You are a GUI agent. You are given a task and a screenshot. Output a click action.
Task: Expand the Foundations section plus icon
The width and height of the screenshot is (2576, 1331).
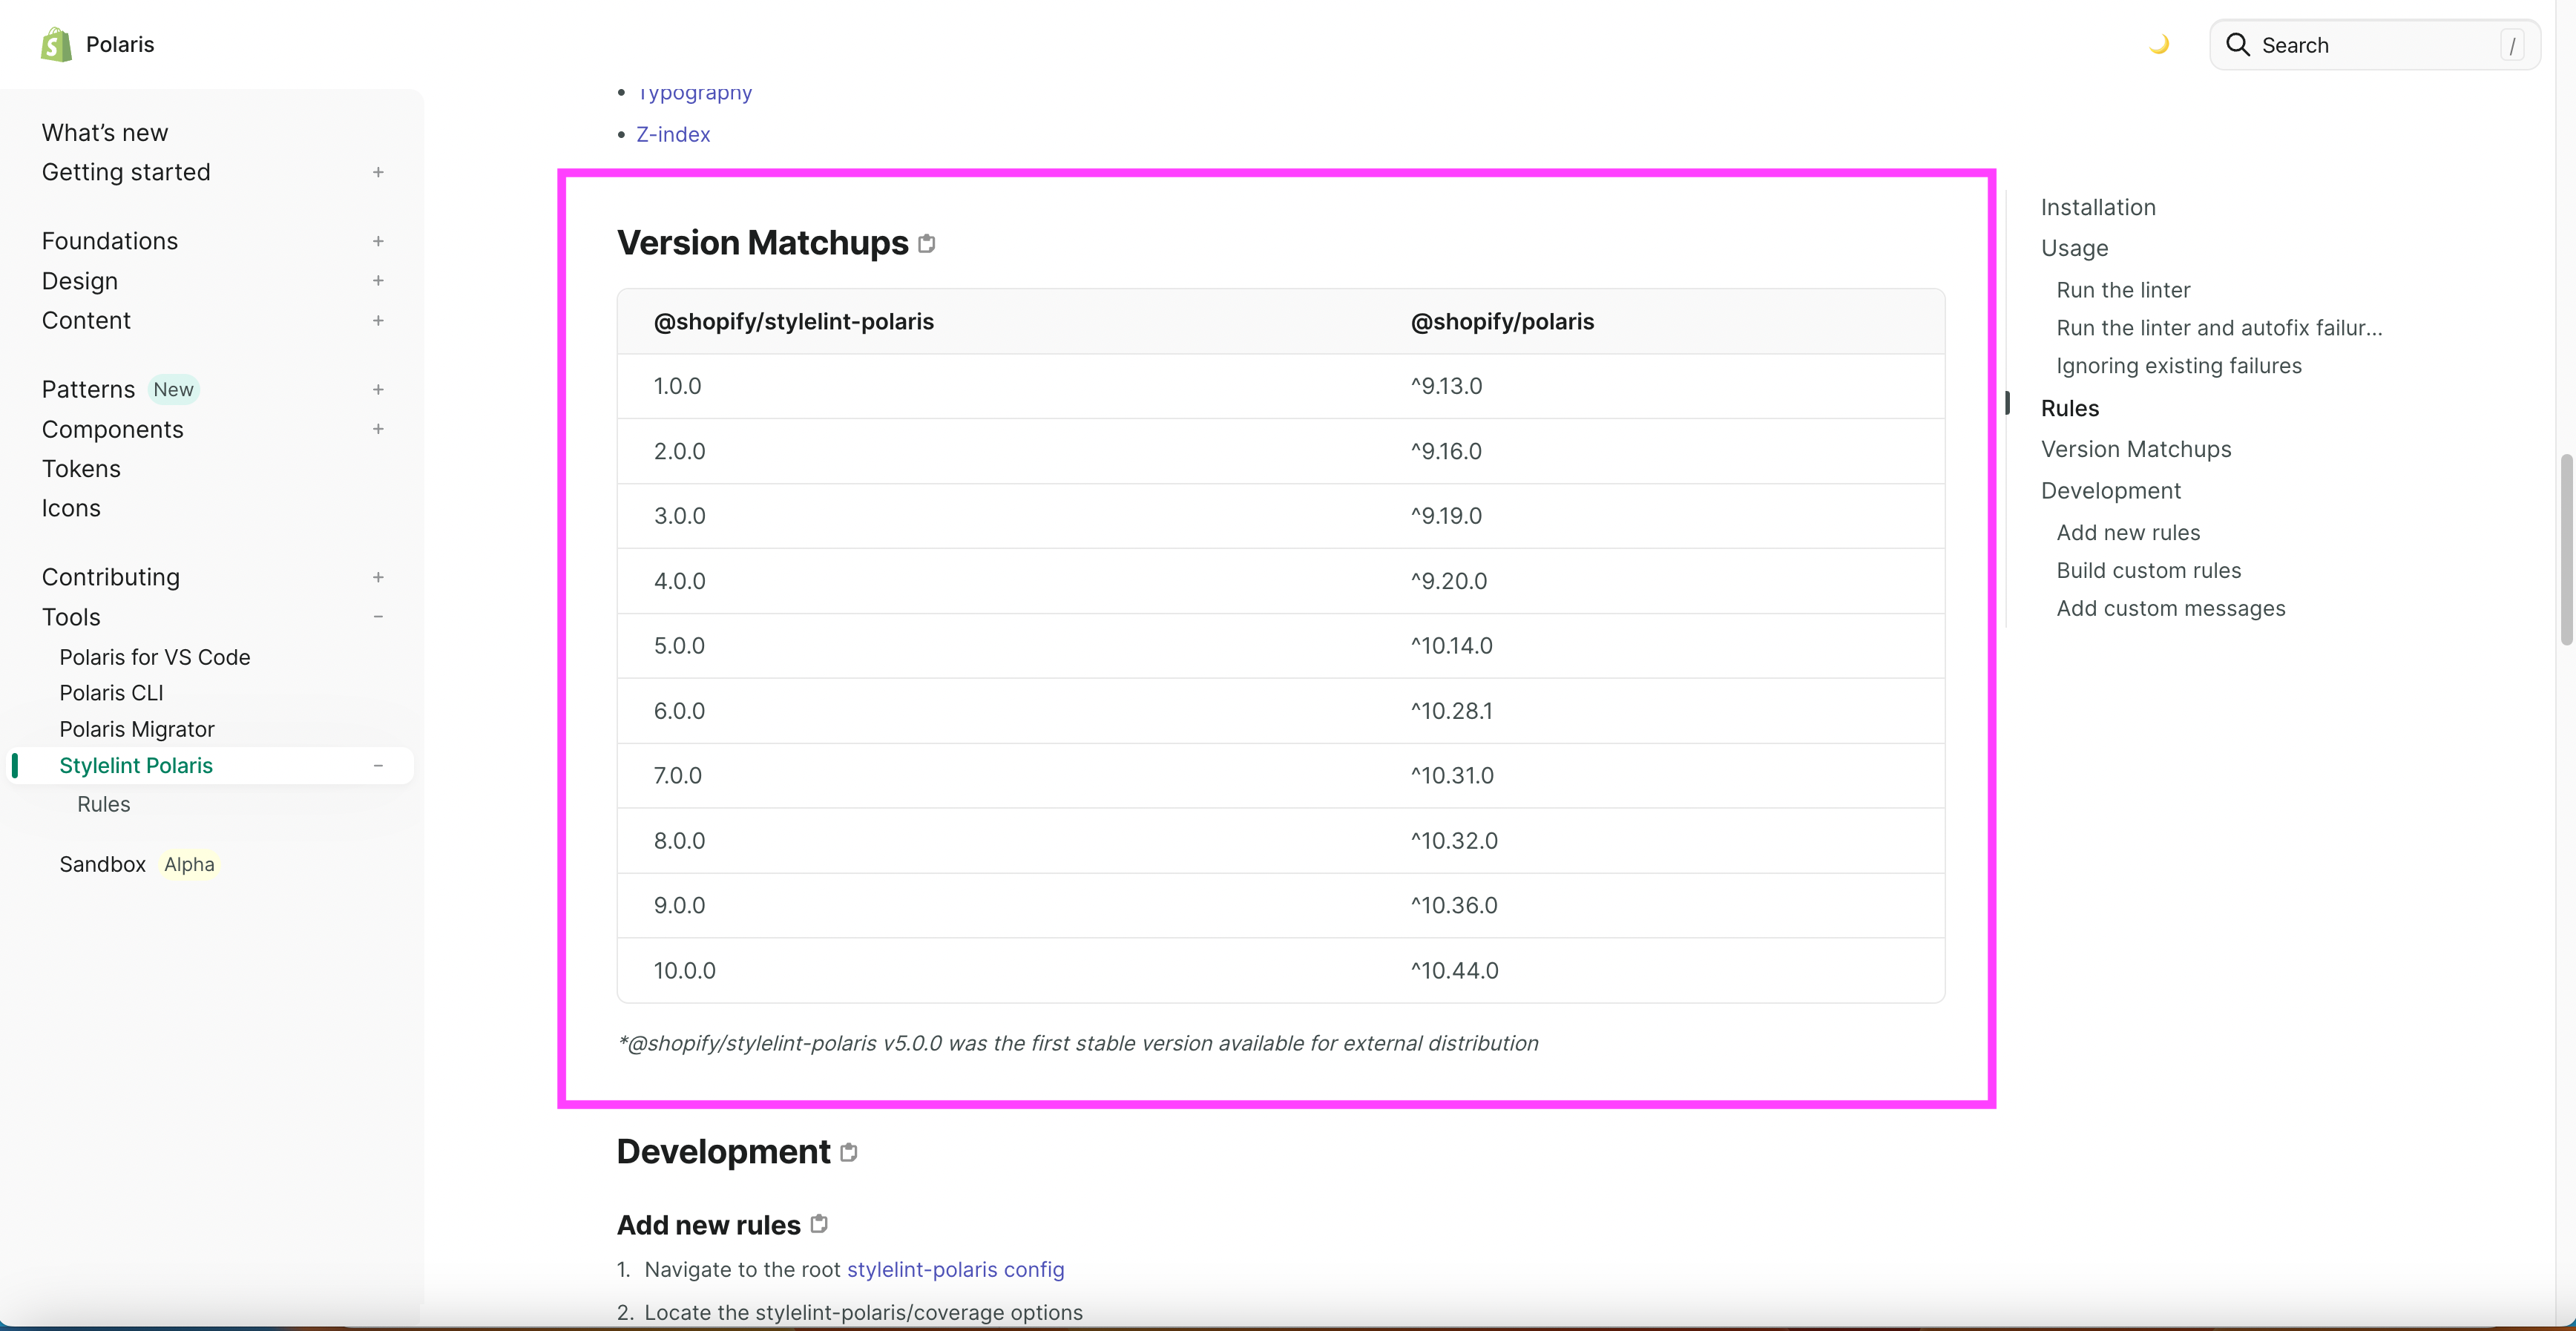(x=378, y=241)
